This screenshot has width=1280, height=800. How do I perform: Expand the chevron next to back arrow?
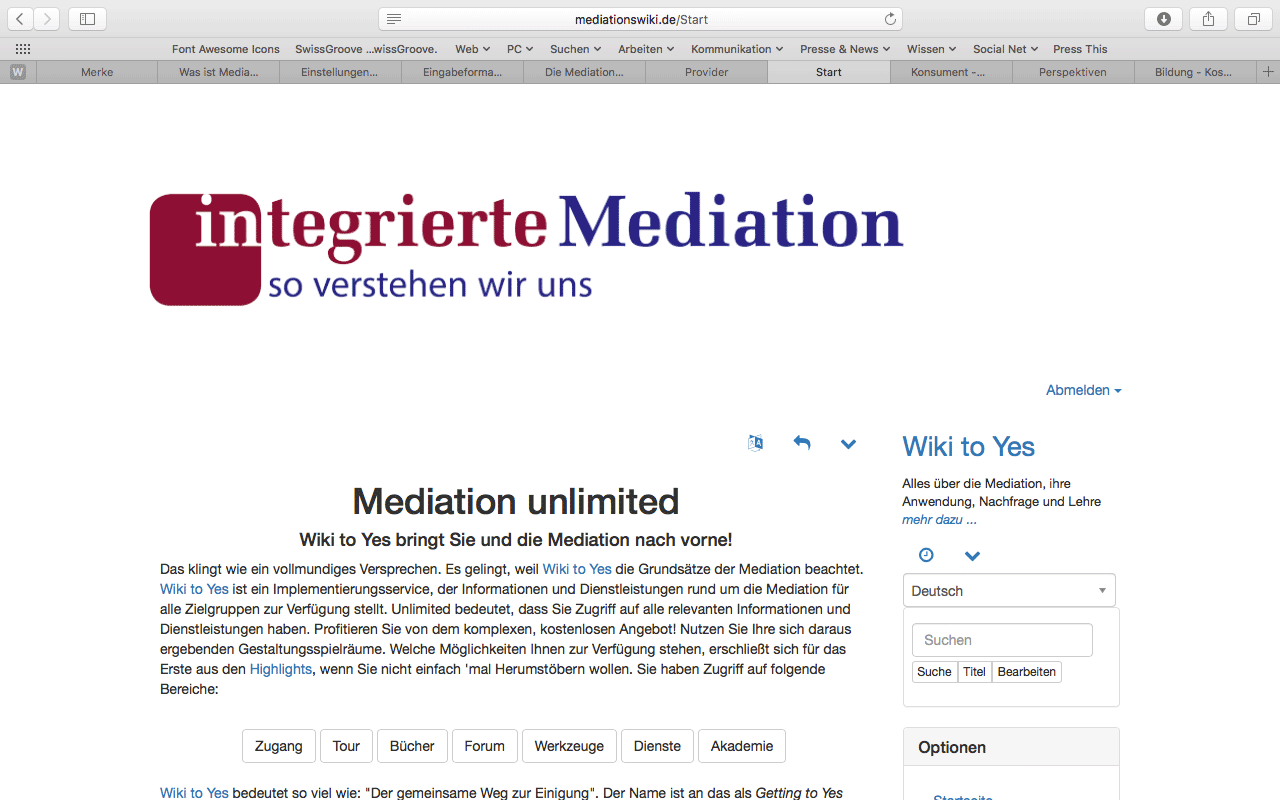(x=848, y=444)
